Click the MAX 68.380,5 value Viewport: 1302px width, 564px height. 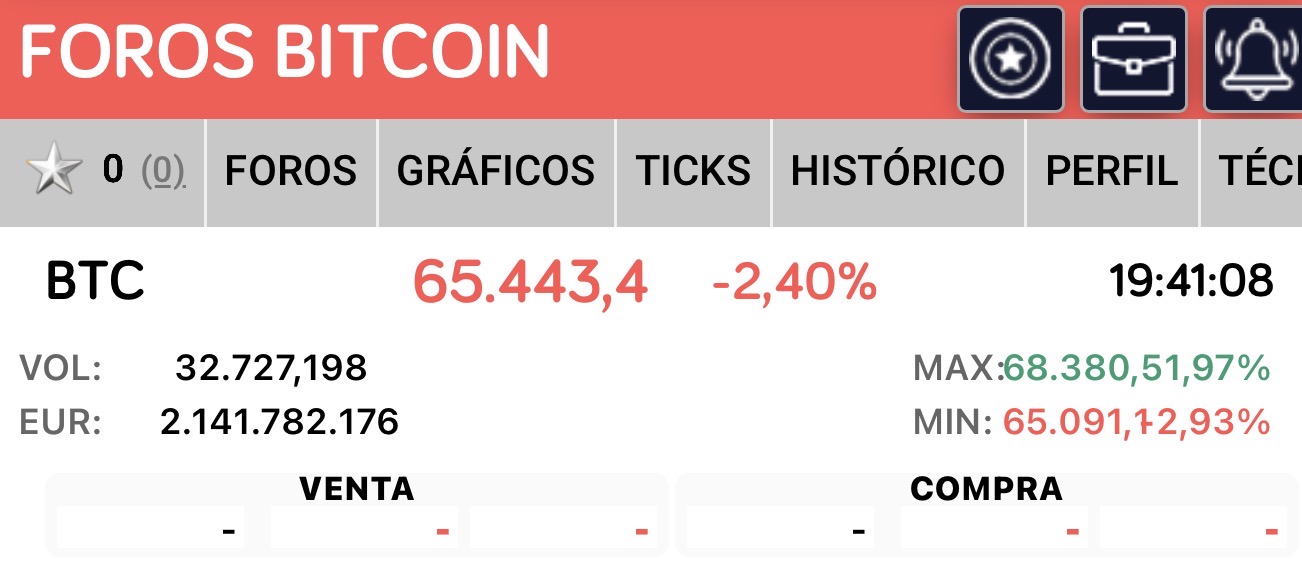coord(1075,369)
